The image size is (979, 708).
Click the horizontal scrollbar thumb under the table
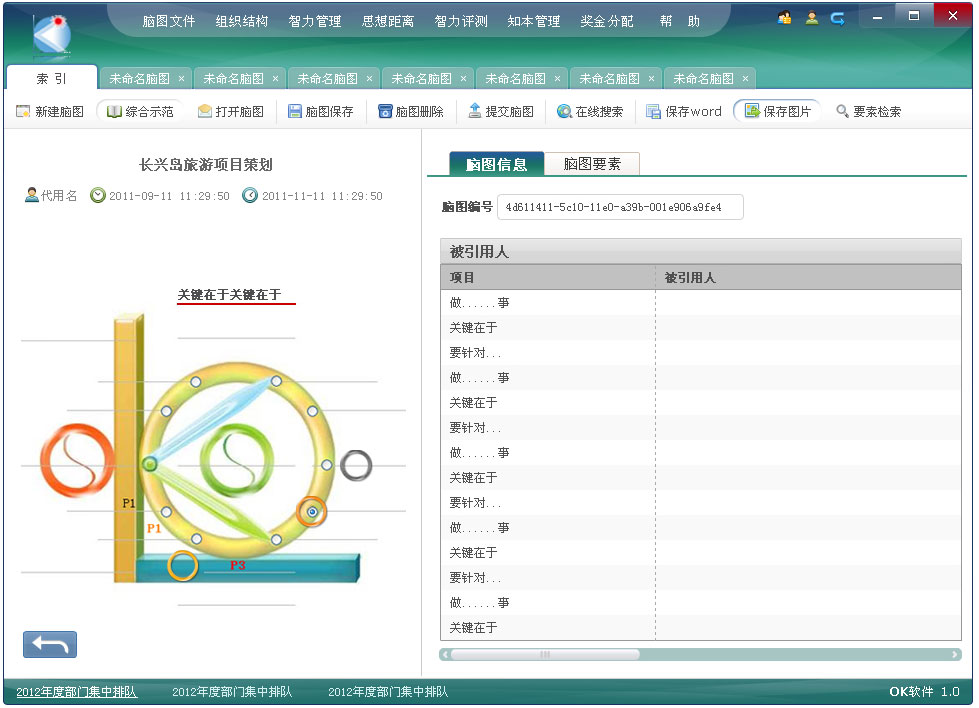[545, 654]
